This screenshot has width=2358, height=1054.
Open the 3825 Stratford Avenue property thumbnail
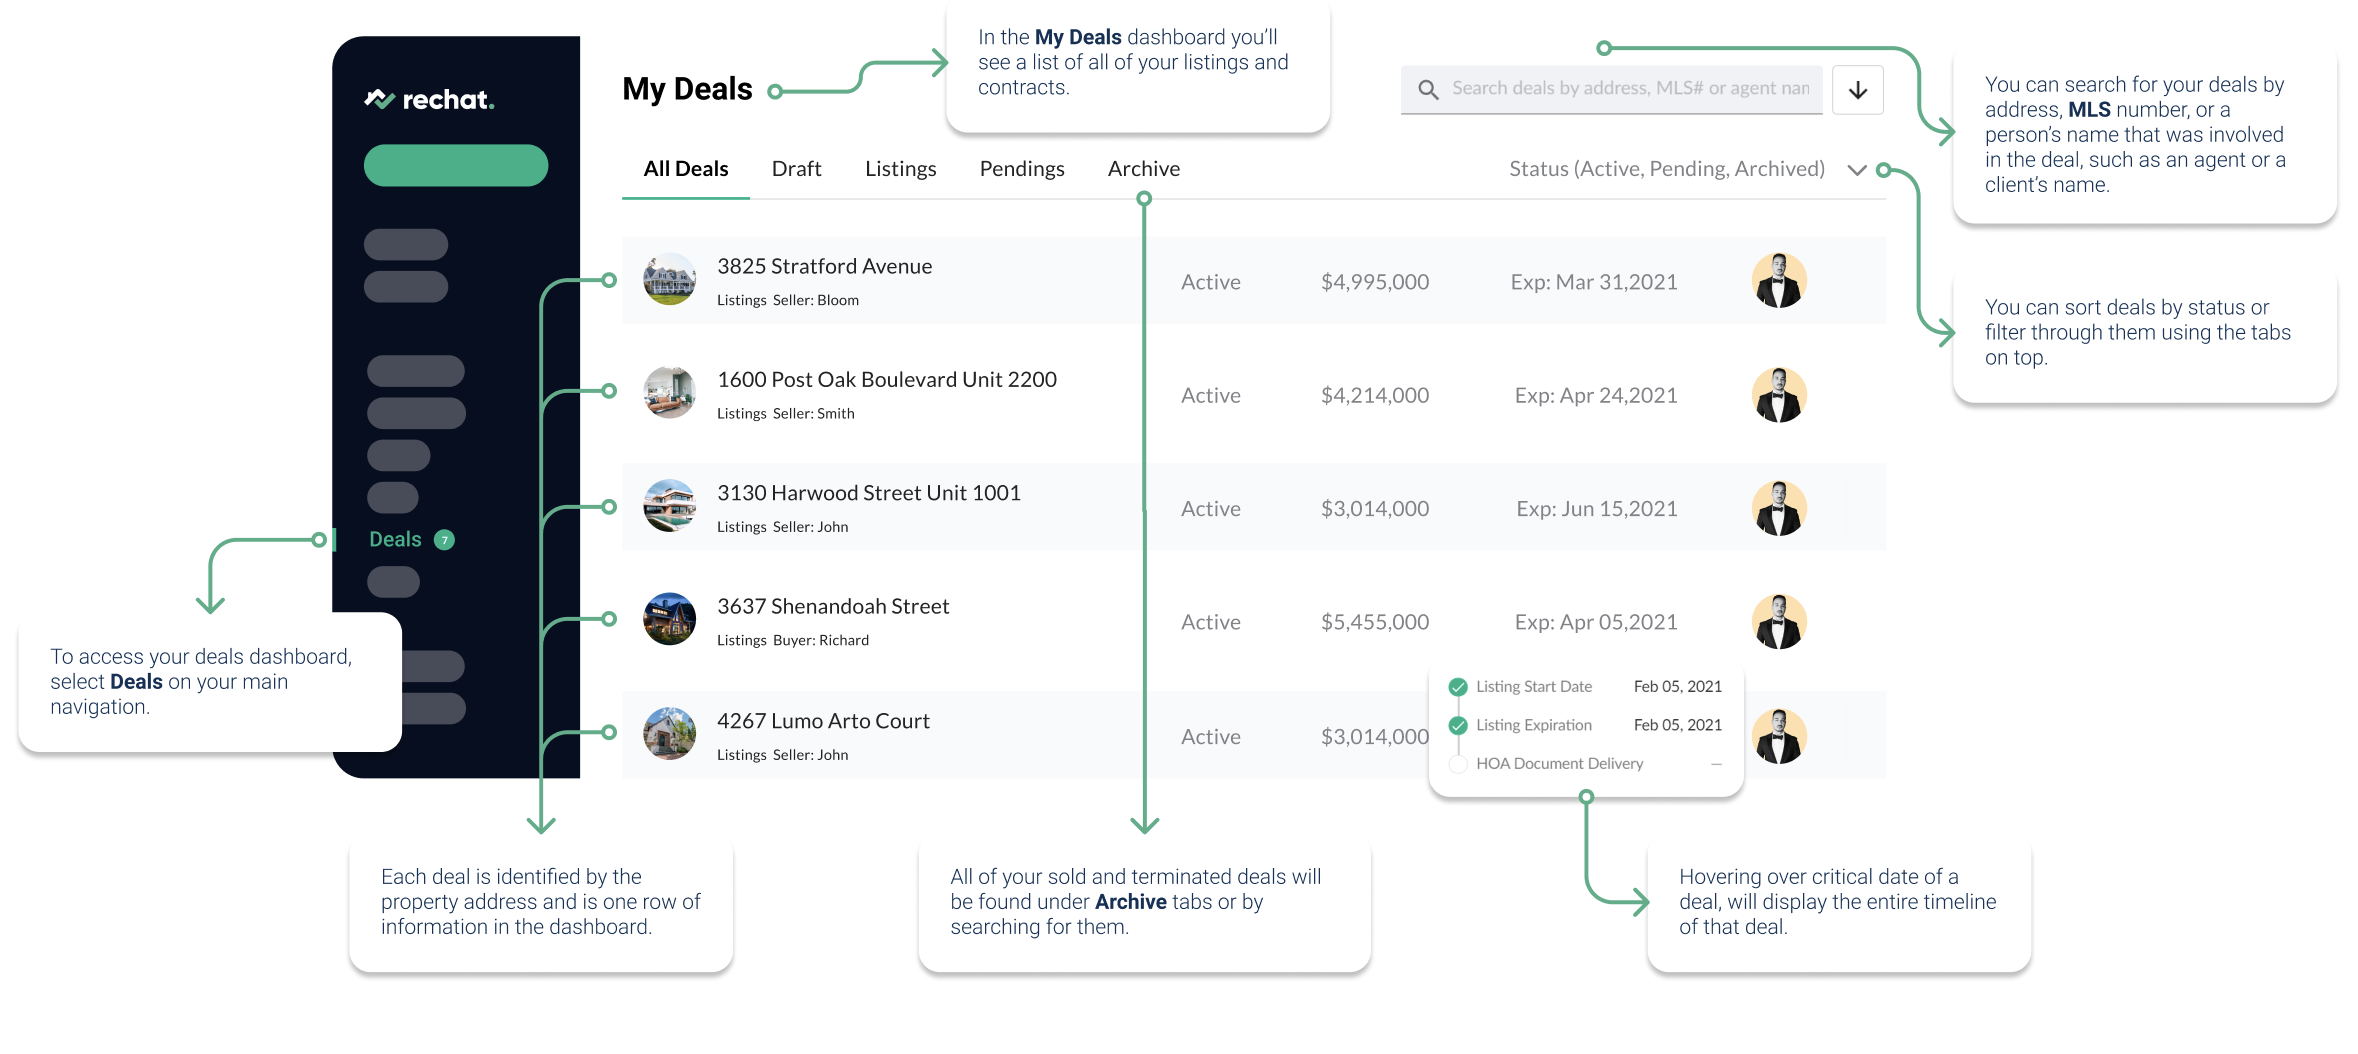pos(669,280)
